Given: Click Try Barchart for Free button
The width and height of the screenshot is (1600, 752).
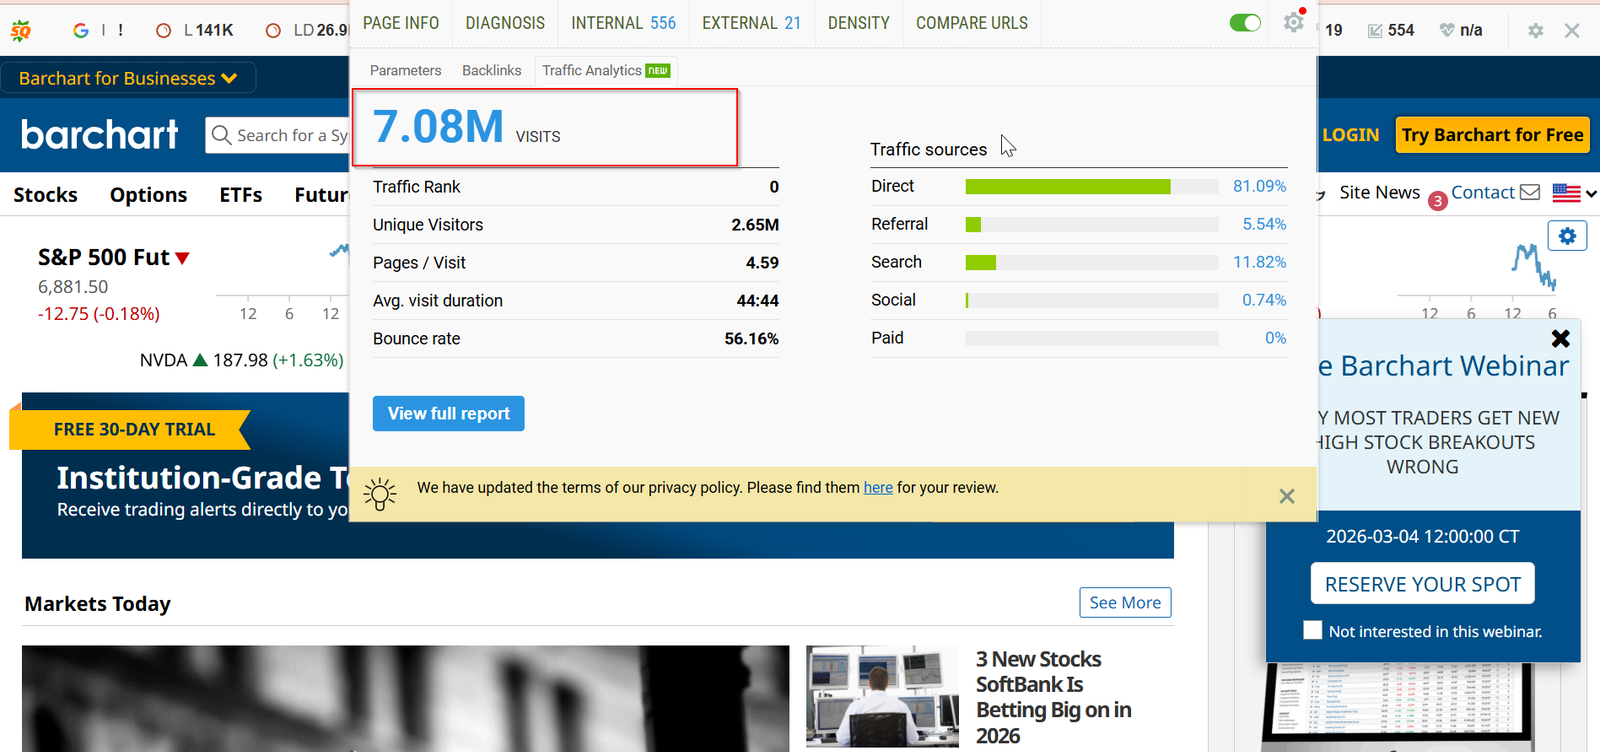Looking at the screenshot, I should point(1492,134).
